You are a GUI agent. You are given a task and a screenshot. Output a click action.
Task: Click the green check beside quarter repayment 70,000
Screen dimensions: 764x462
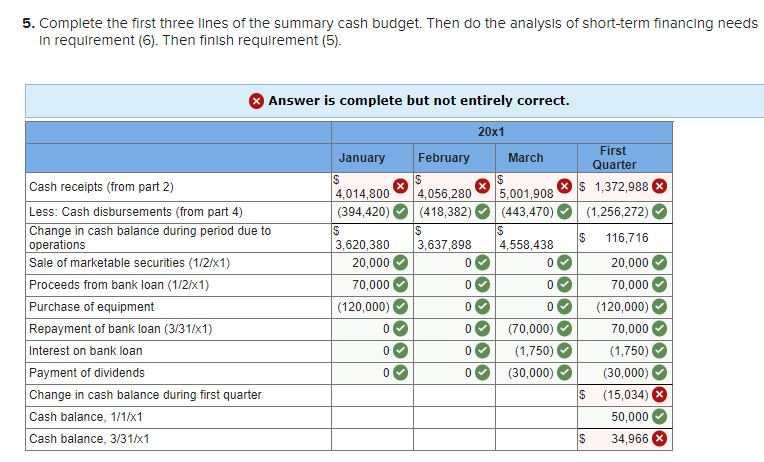(x=659, y=328)
